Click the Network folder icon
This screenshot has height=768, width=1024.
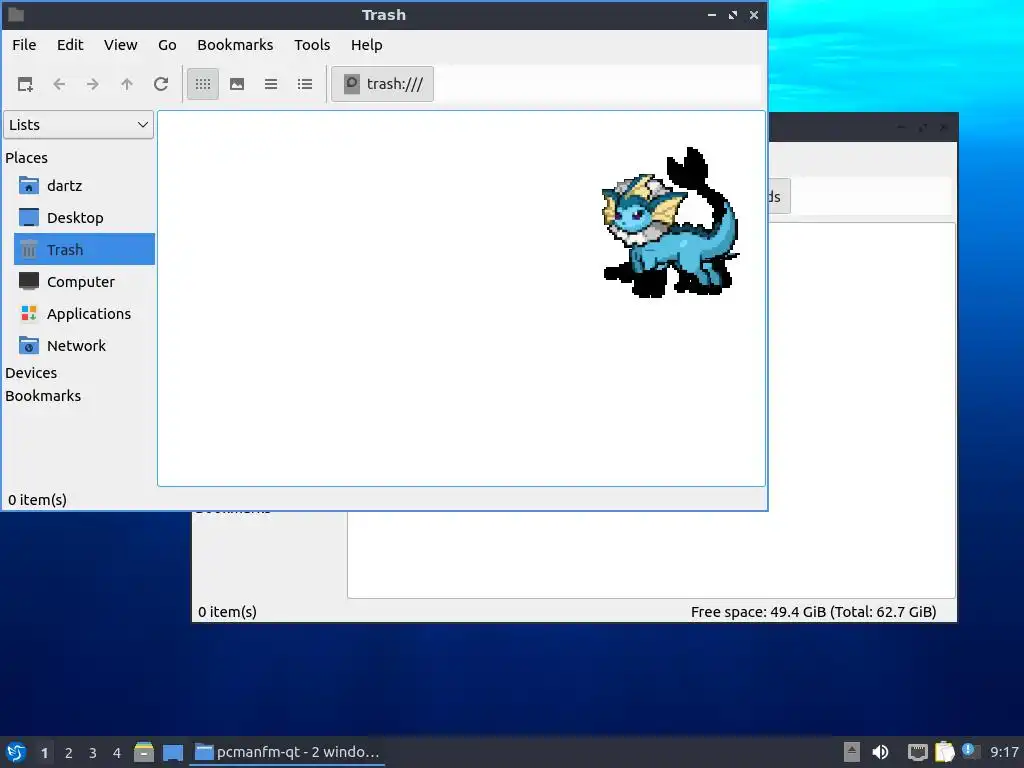[29, 345]
